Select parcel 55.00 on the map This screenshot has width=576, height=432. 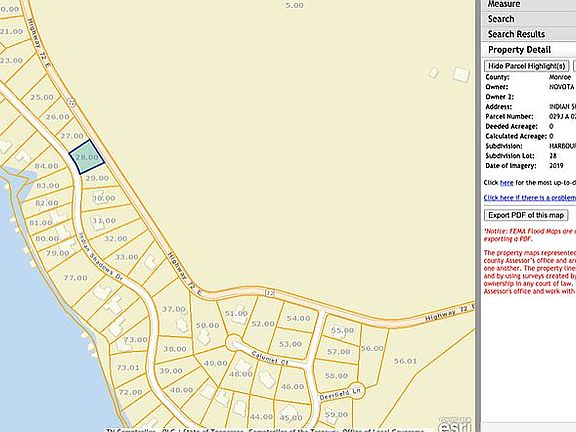click(342, 330)
